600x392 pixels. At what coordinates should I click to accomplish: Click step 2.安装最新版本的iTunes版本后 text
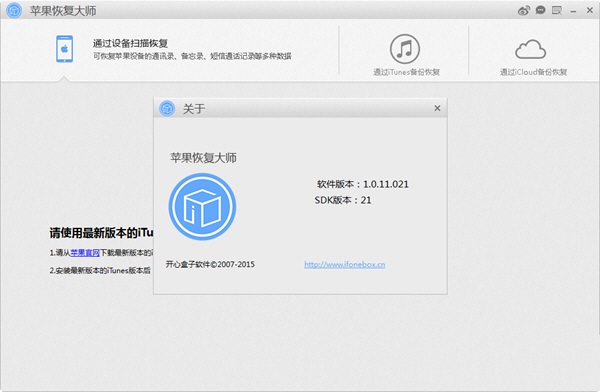100,270
